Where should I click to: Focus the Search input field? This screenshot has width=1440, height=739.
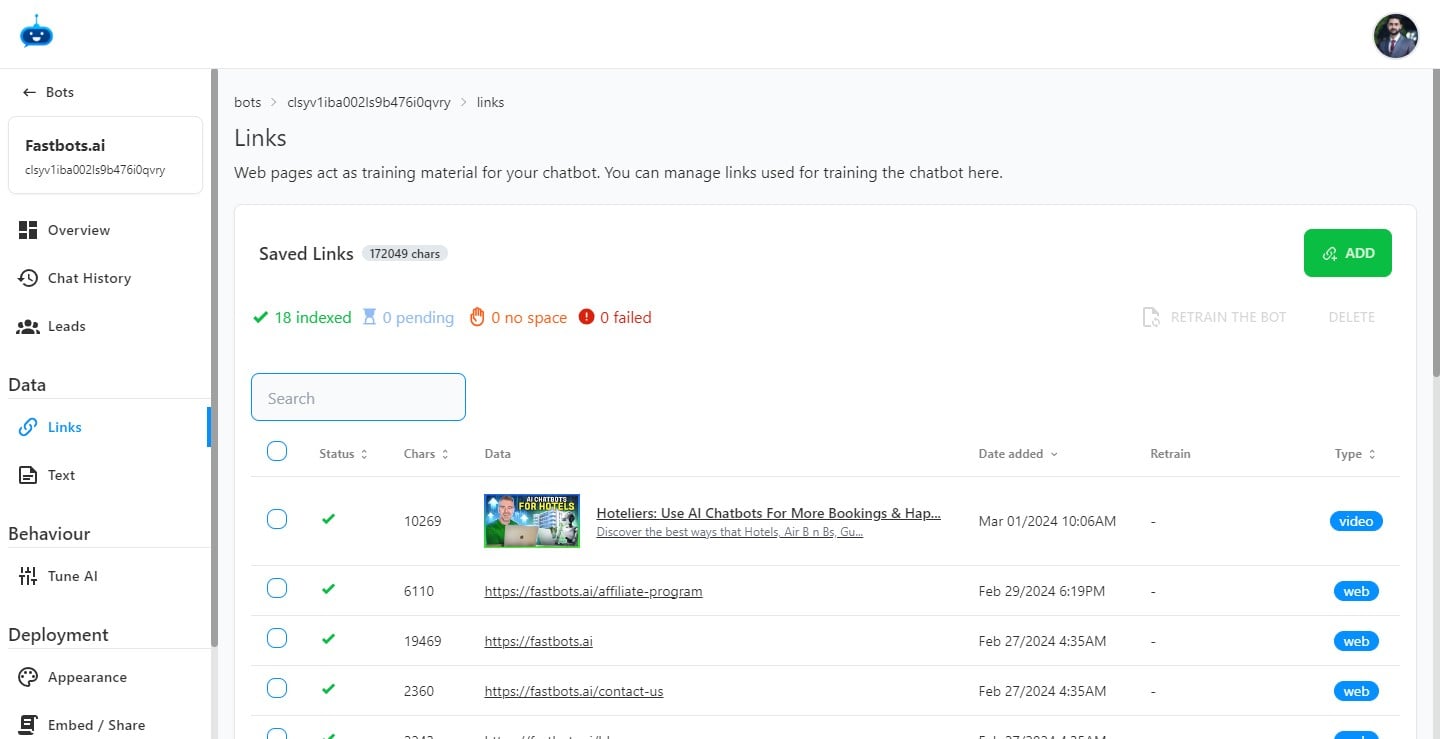[x=358, y=397]
